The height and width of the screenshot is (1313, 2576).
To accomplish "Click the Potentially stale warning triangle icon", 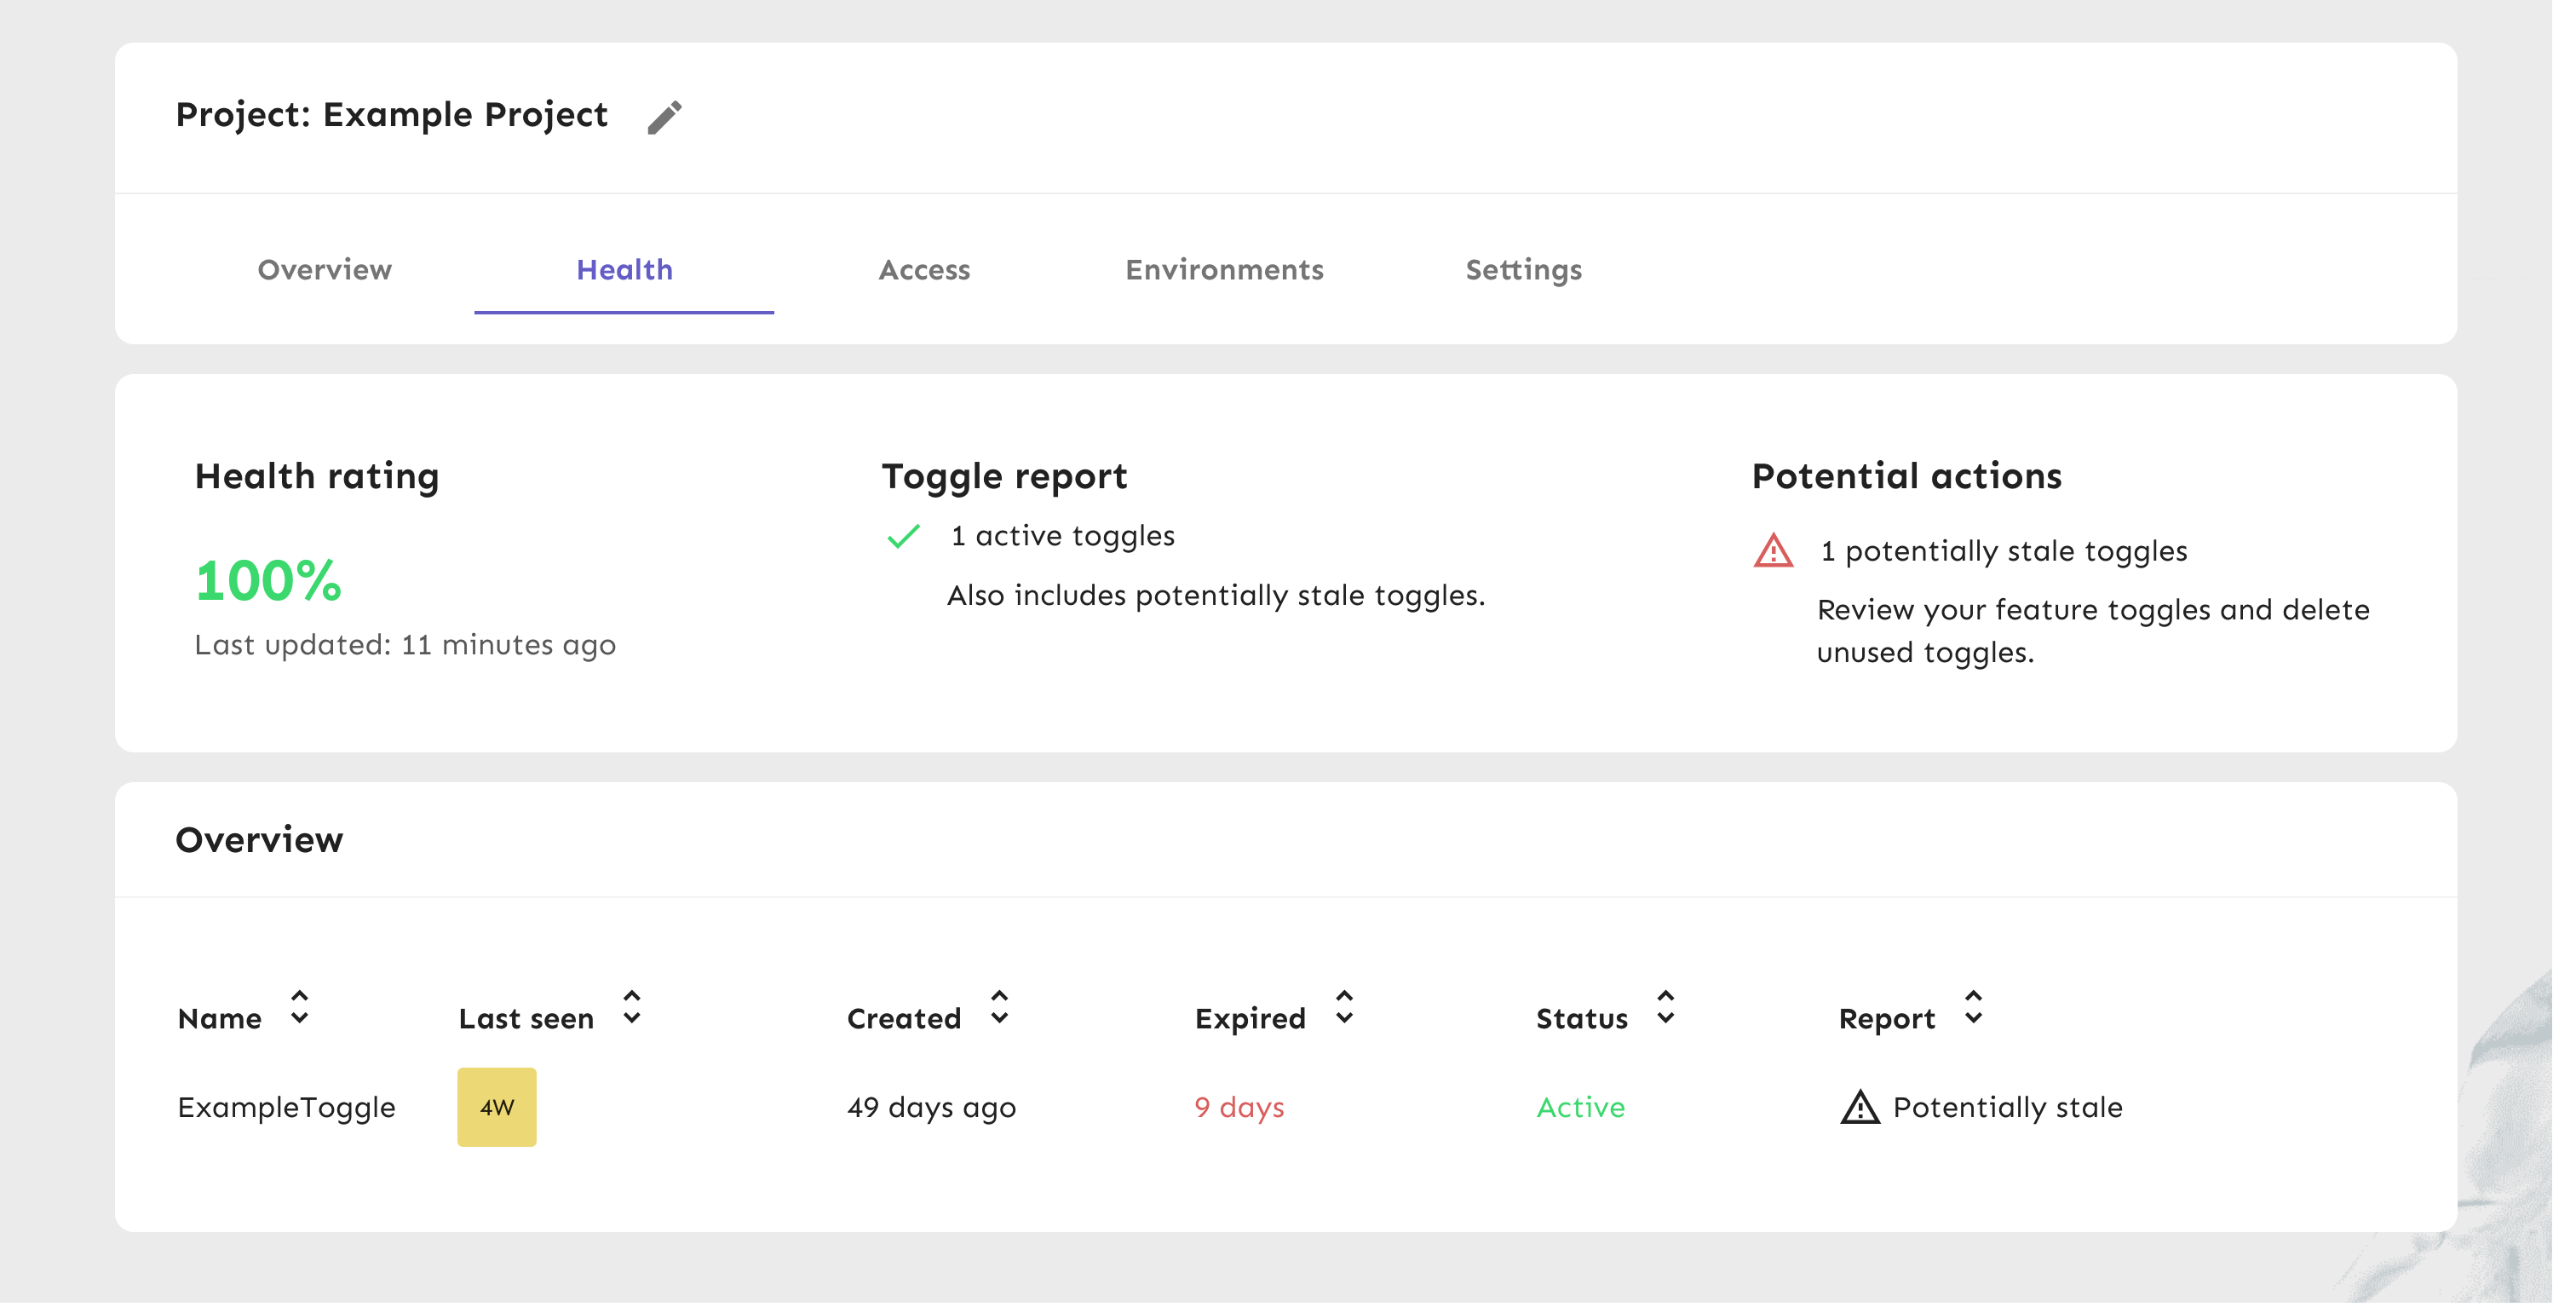I will point(1860,1107).
